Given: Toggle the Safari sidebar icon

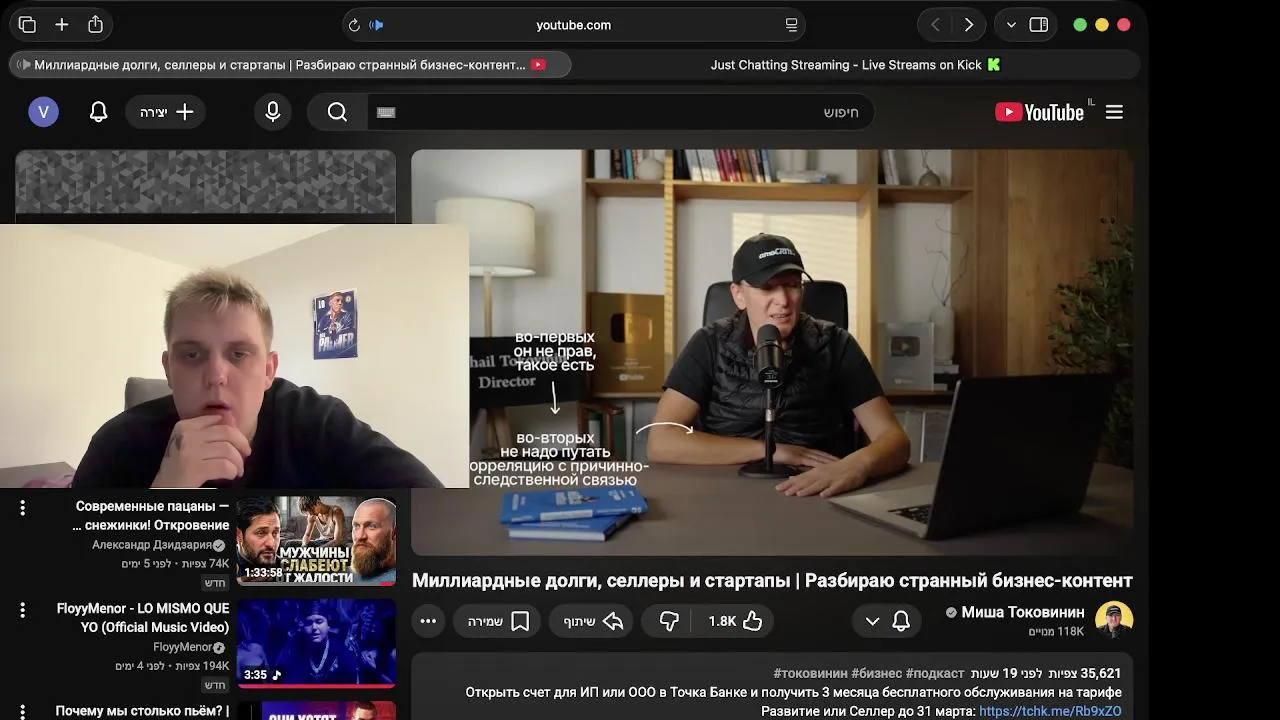Looking at the screenshot, I should (x=1039, y=25).
